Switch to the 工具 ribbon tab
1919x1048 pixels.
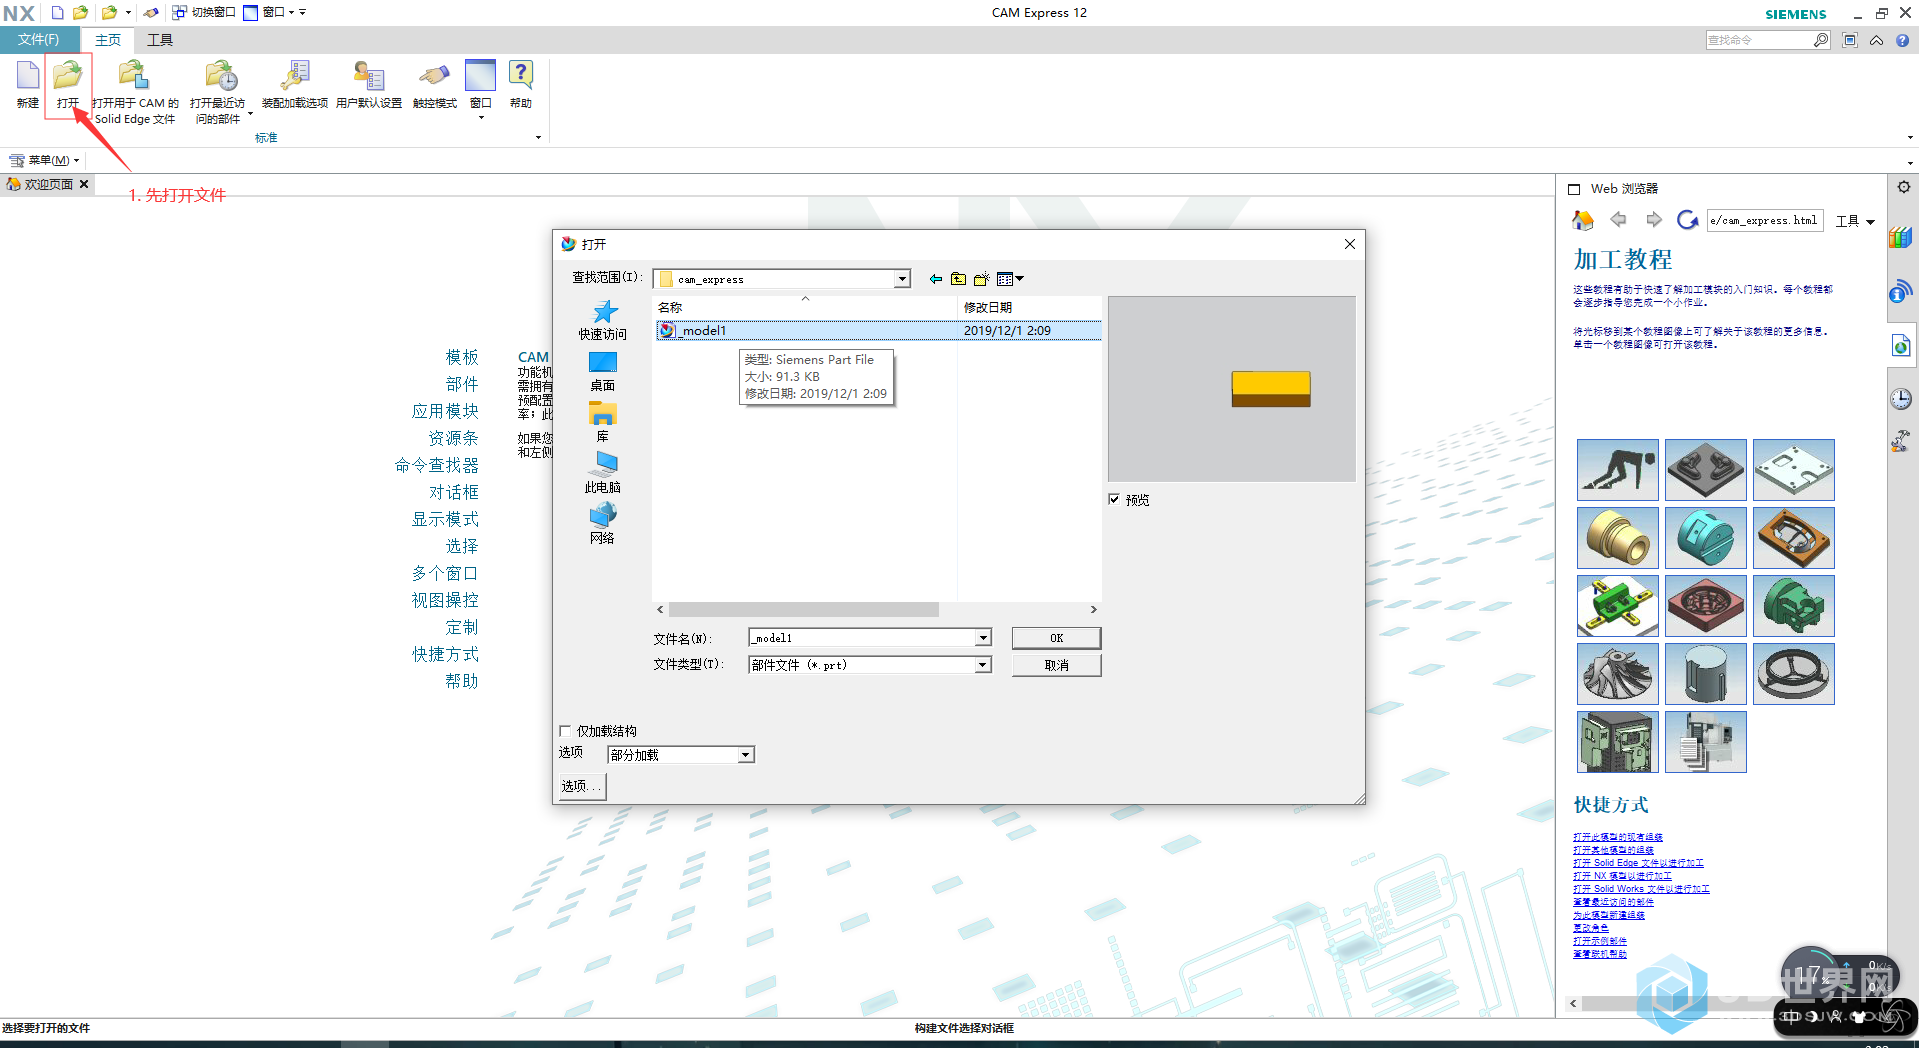(x=160, y=40)
